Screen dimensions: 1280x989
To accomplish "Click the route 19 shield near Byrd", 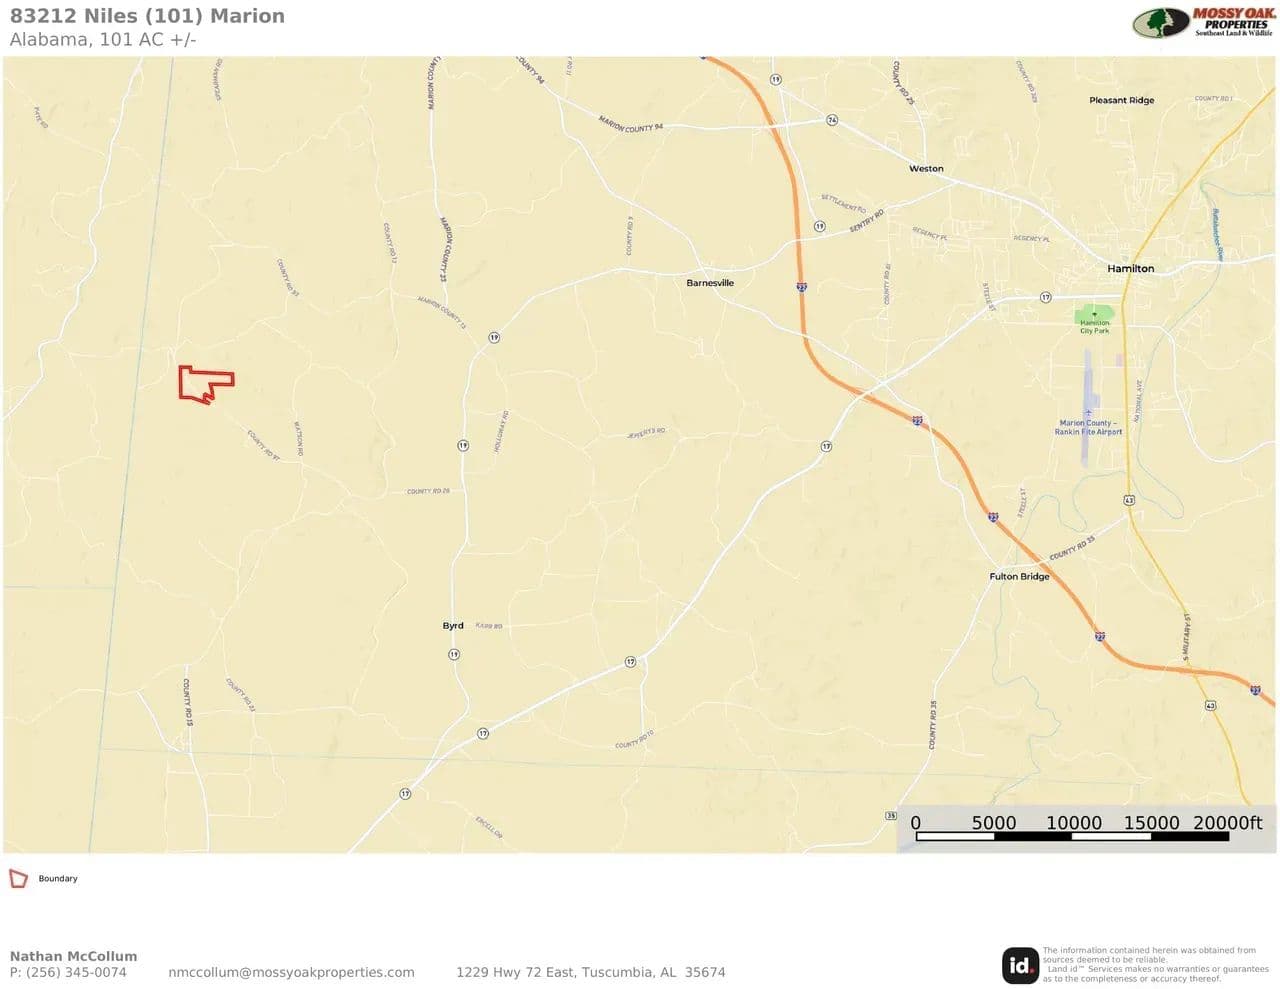I will click(454, 654).
